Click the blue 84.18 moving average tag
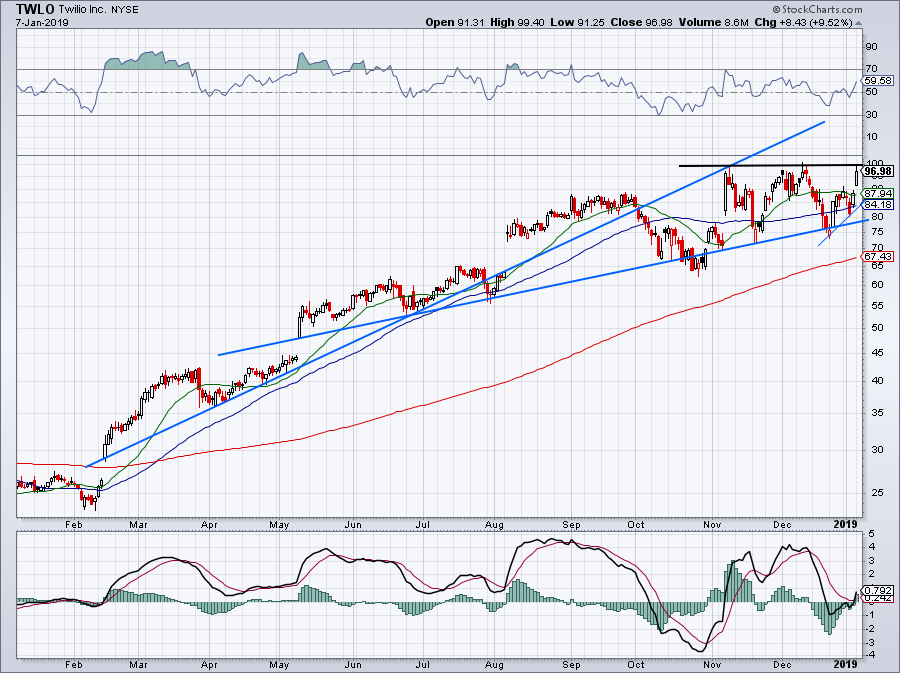 click(878, 204)
